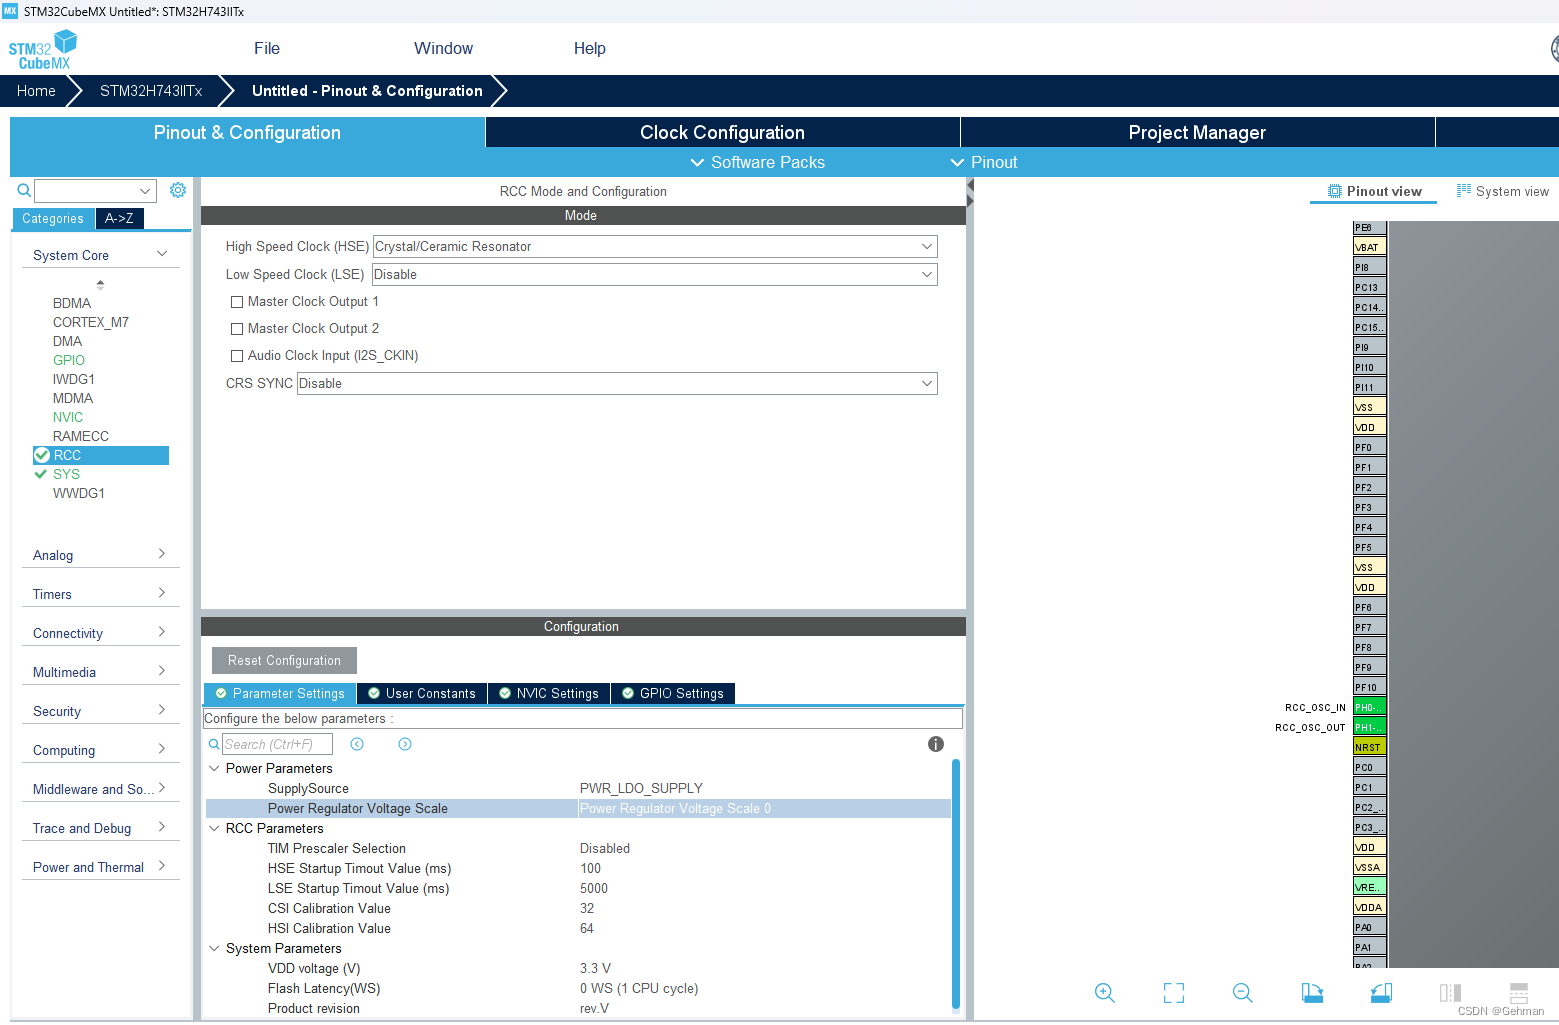
Task: Collapse the RCC Parameters group
Action: [x=214, y=828]
